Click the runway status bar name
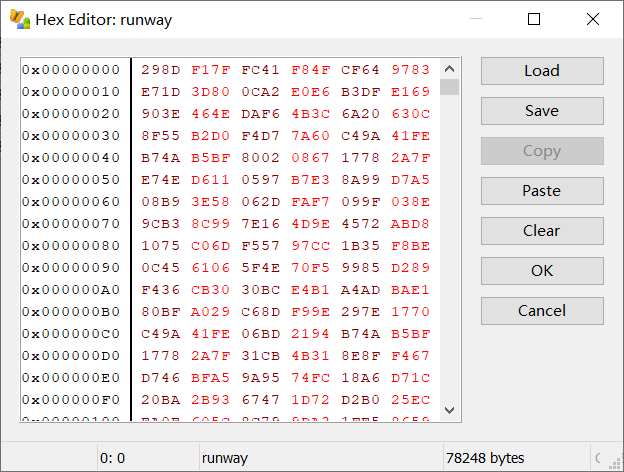Image resolution: width=624 pixels, height=472 pixels. 225,458
